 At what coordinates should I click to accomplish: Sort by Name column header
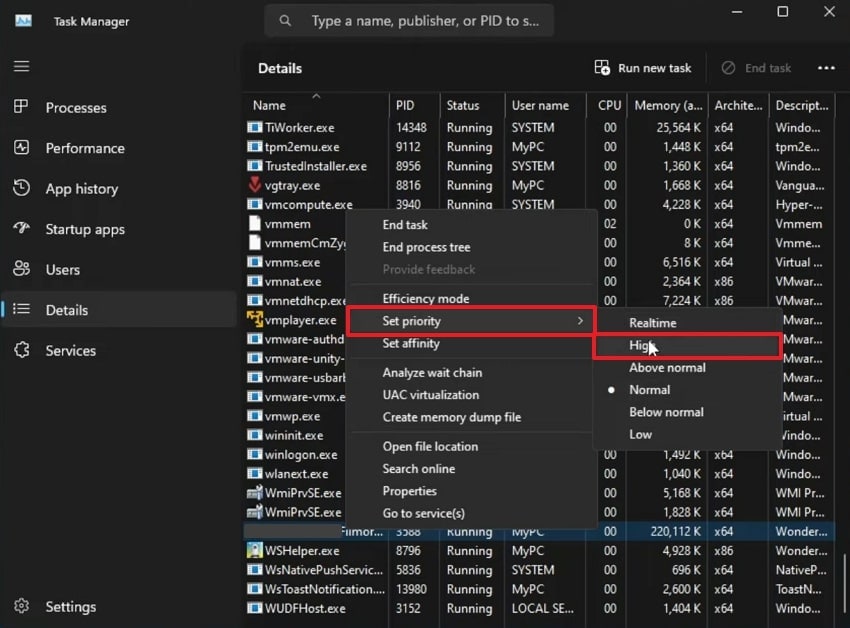point(317,105)
